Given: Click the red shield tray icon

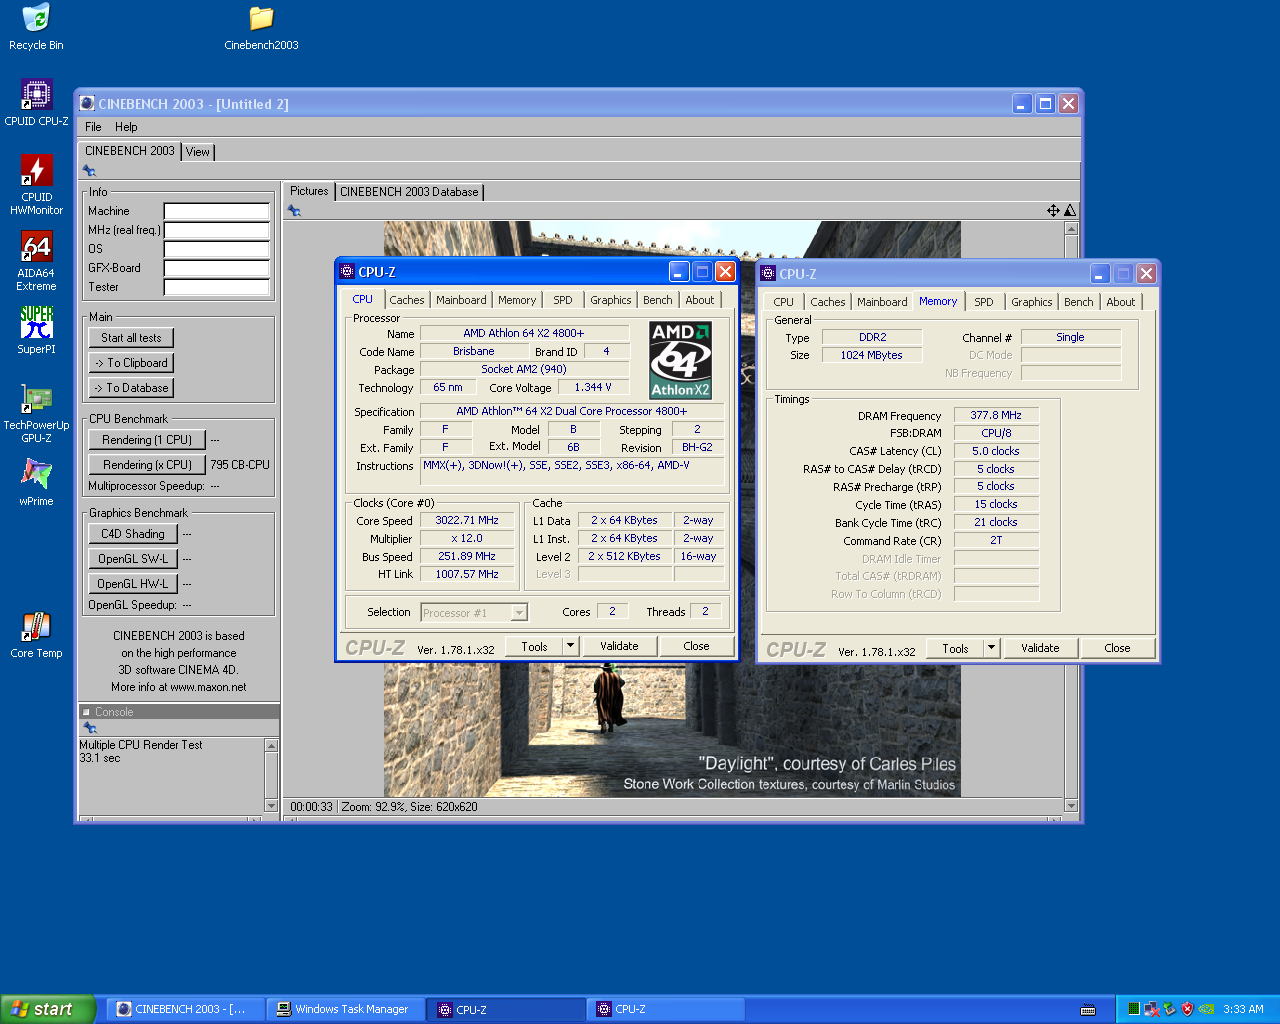Looking at the screenshot, I should [1187, 1009].
